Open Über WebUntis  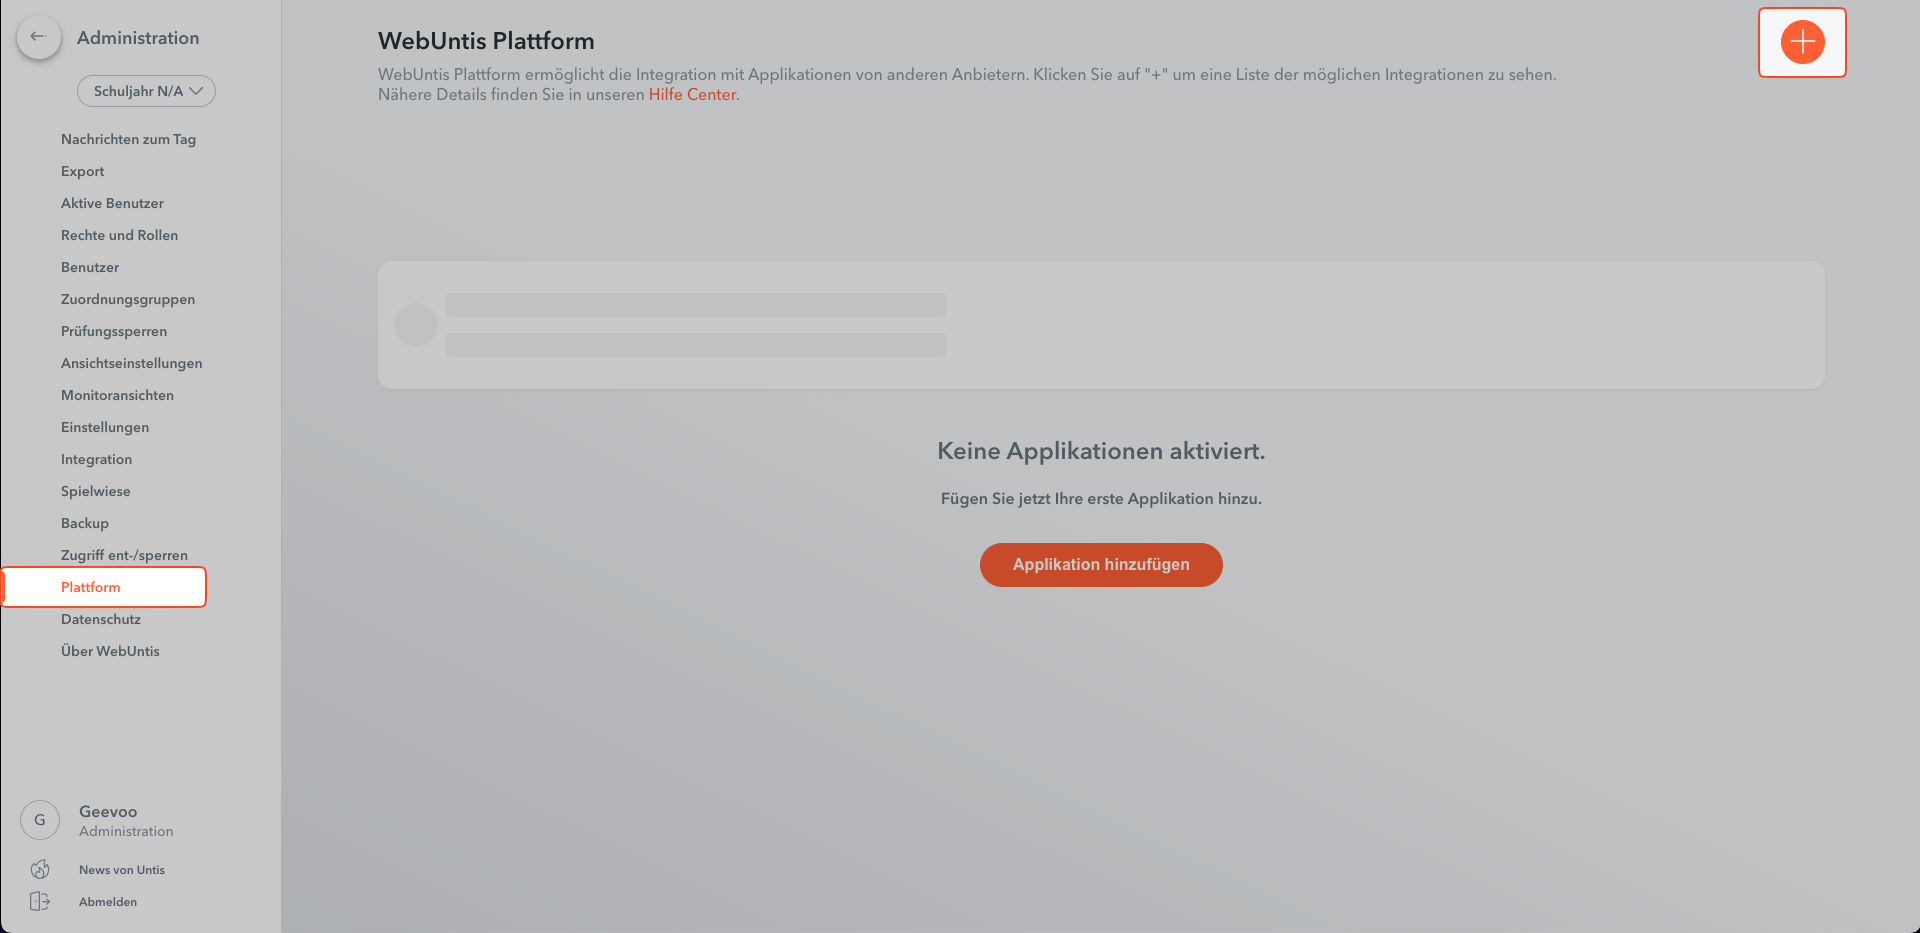(110, 651)
